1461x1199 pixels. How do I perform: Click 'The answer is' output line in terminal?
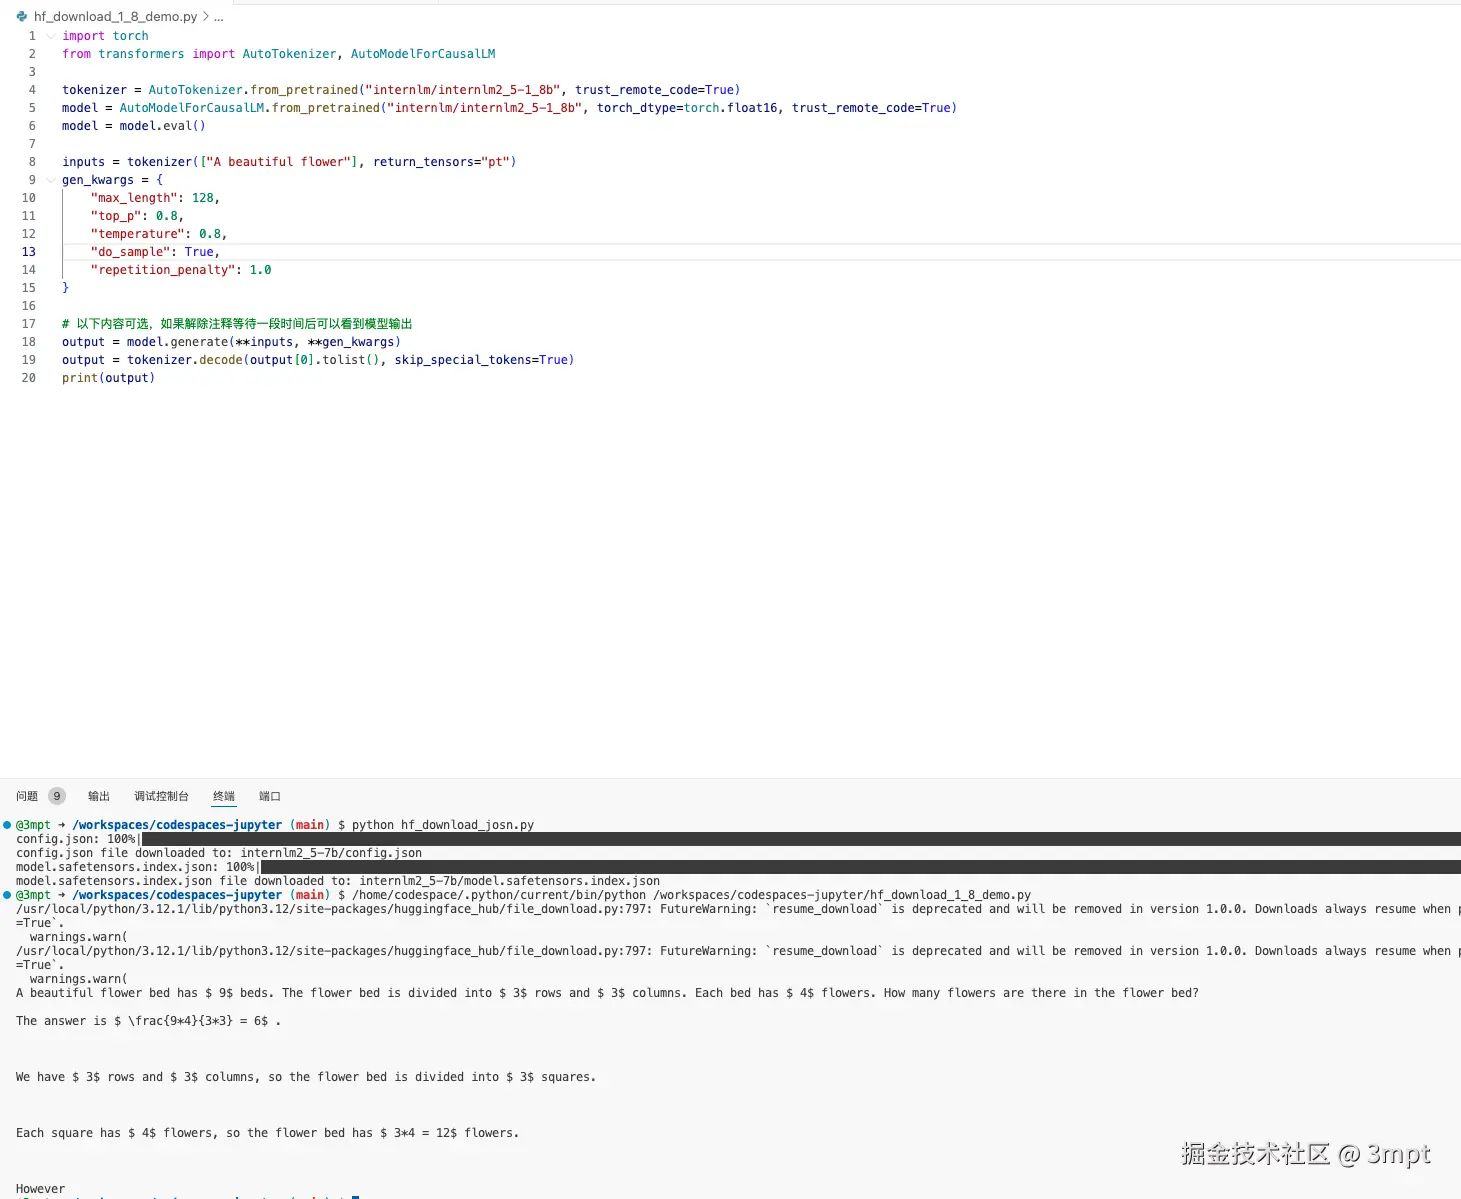pyautogui.click(x=148, y=1021)
